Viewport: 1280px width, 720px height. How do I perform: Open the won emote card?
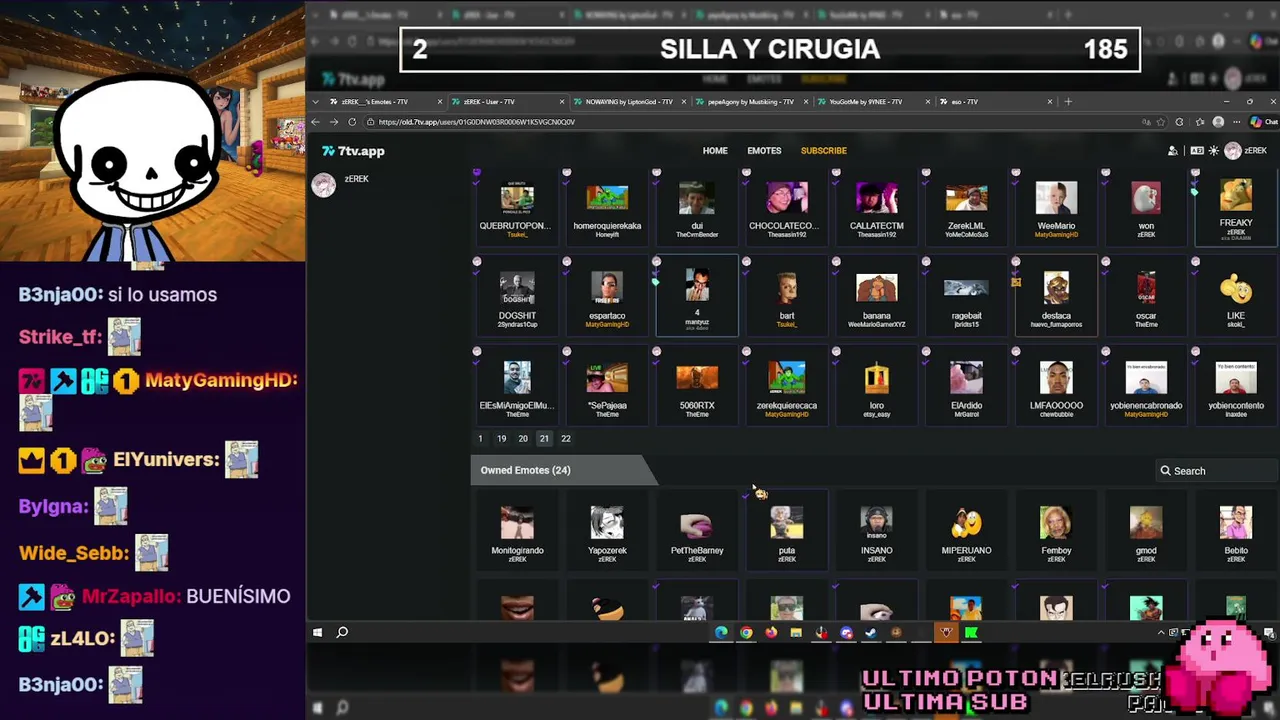[1146, 205]
